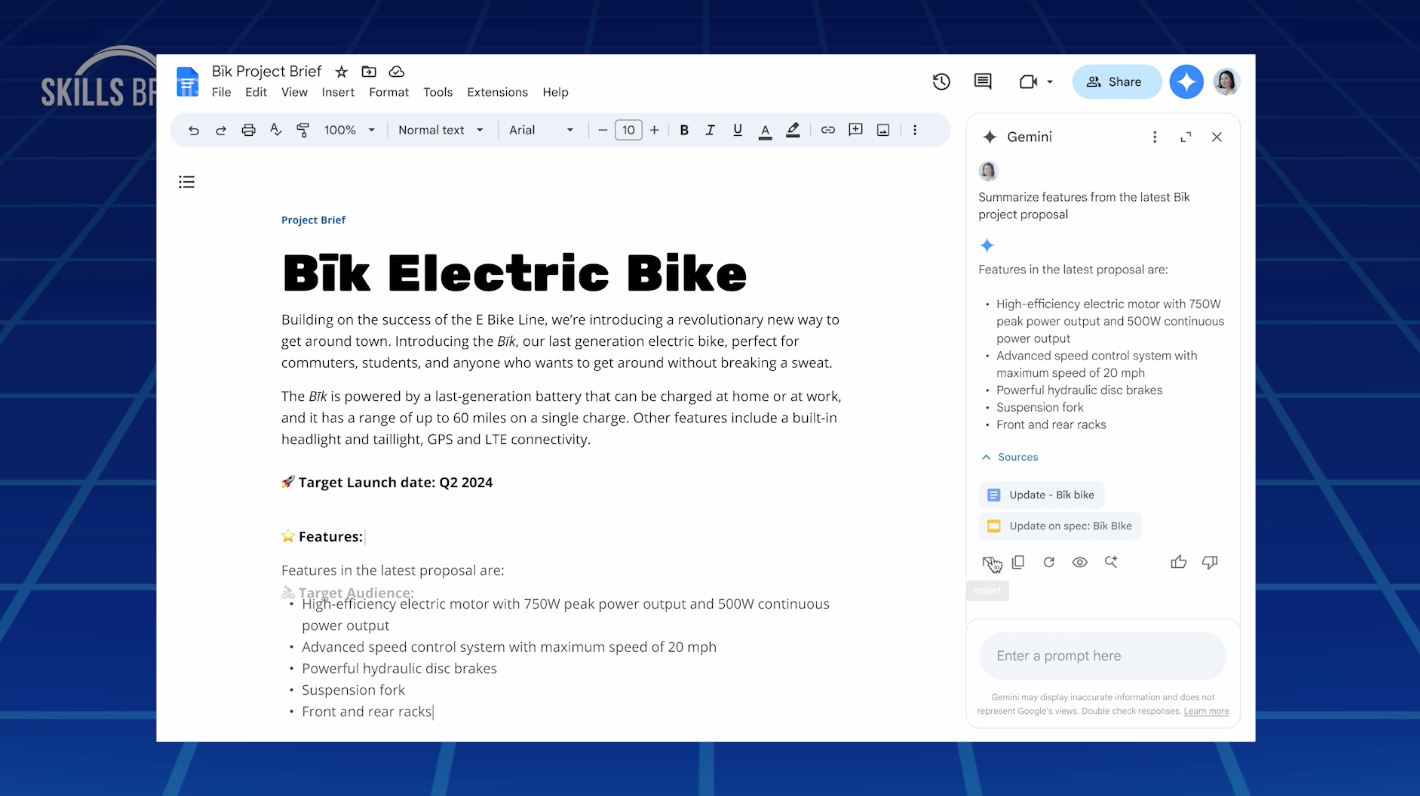
Task: Open the 'Update on spec: Bīk Bike' source
Action: click(x=1060, y=526)
